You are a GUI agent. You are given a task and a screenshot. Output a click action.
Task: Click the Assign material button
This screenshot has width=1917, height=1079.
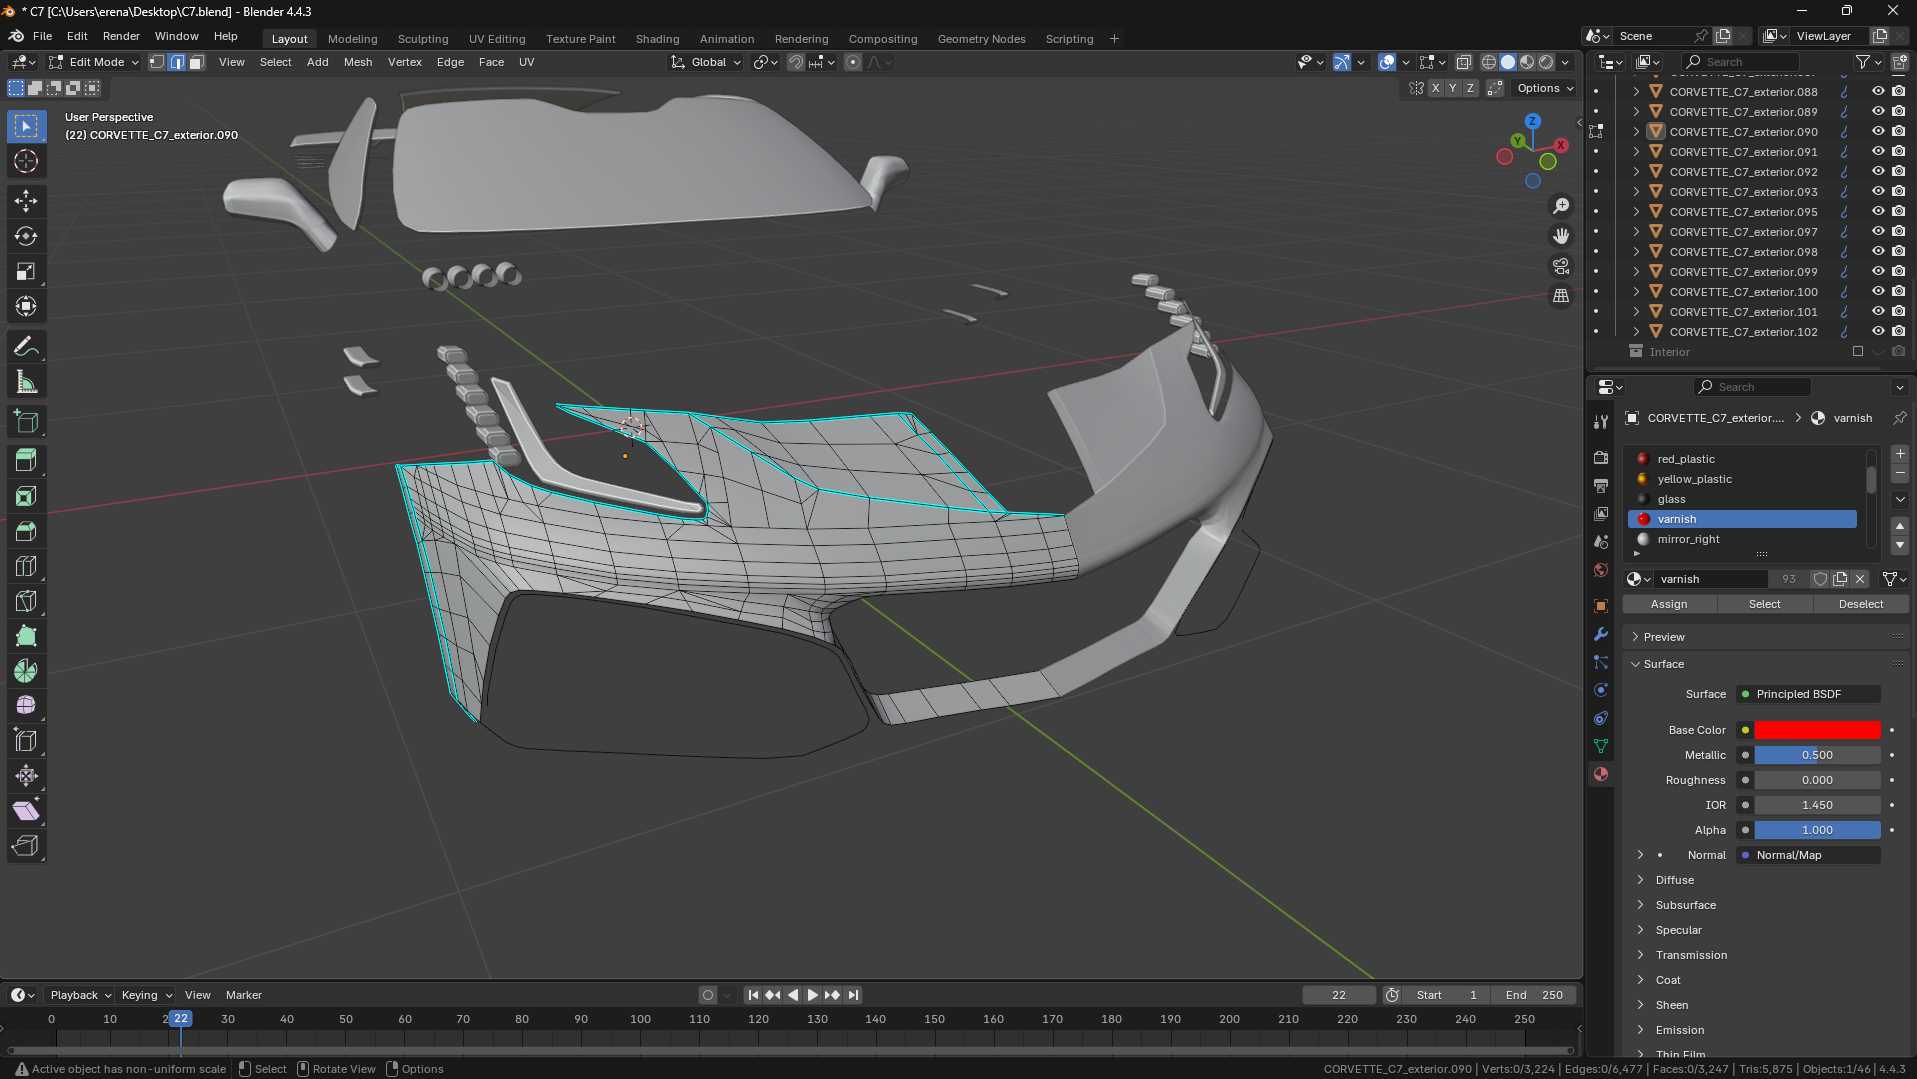(x=1668, y=604)
